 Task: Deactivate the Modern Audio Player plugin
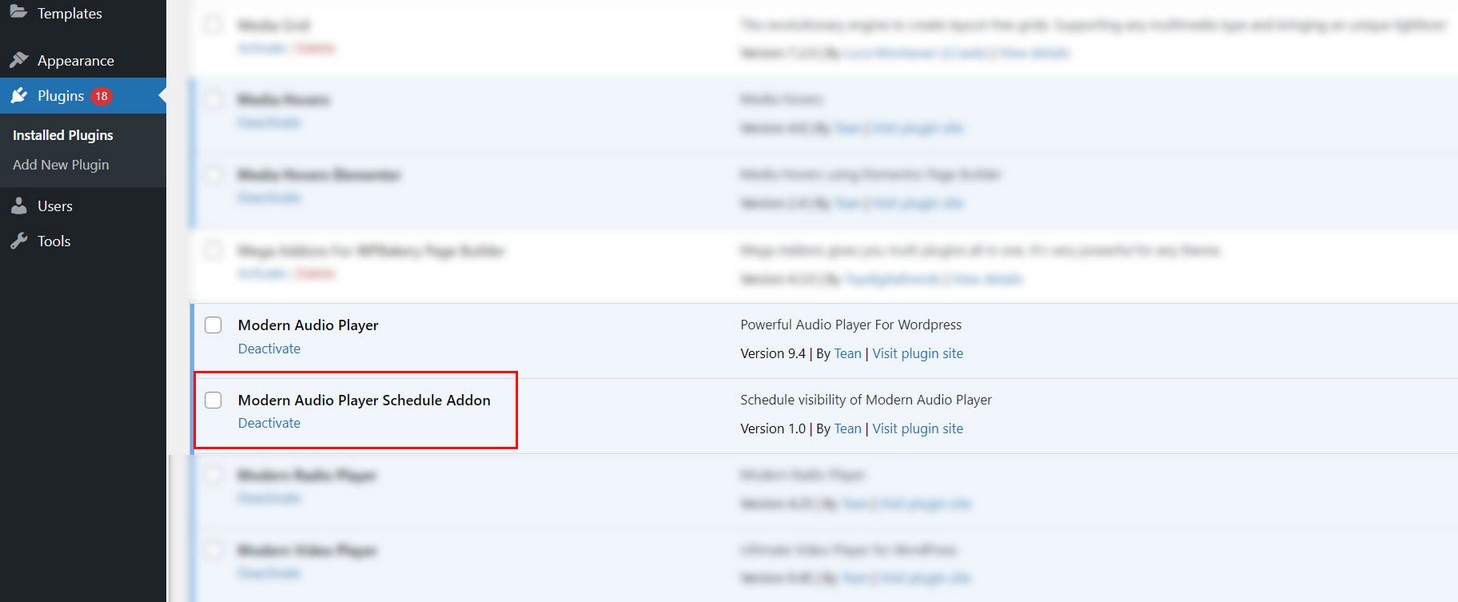pyautogui.click(x=269, y=349)
